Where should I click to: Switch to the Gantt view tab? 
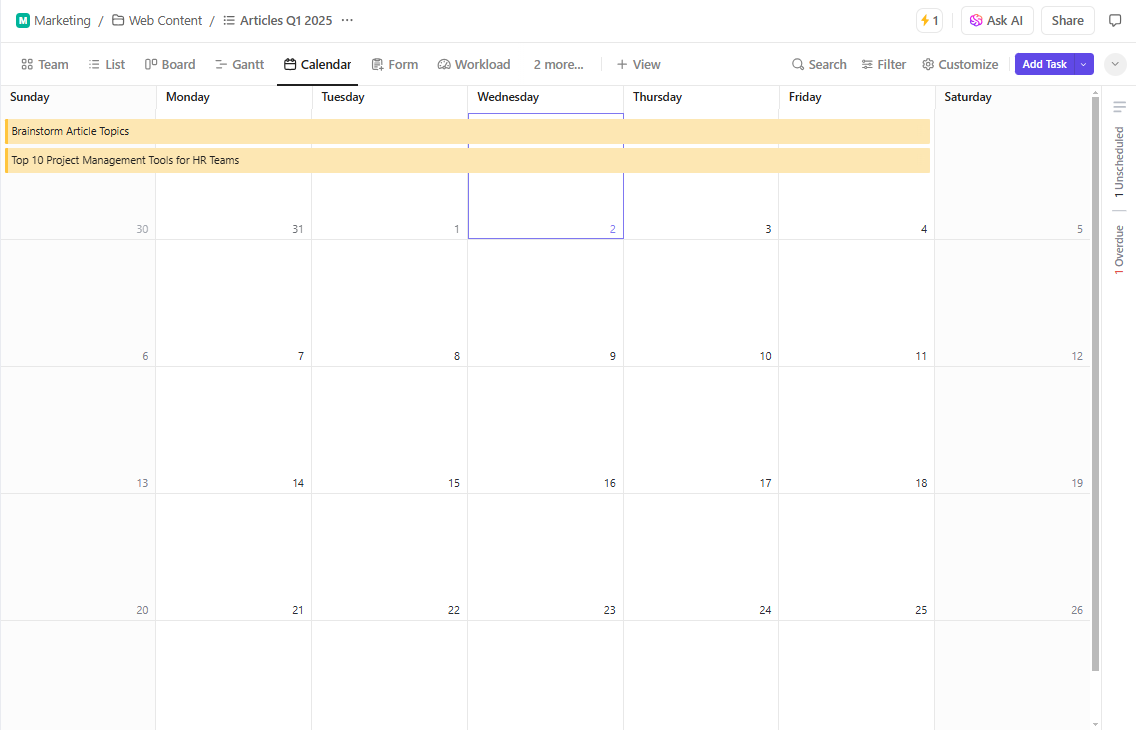[240, 64]
